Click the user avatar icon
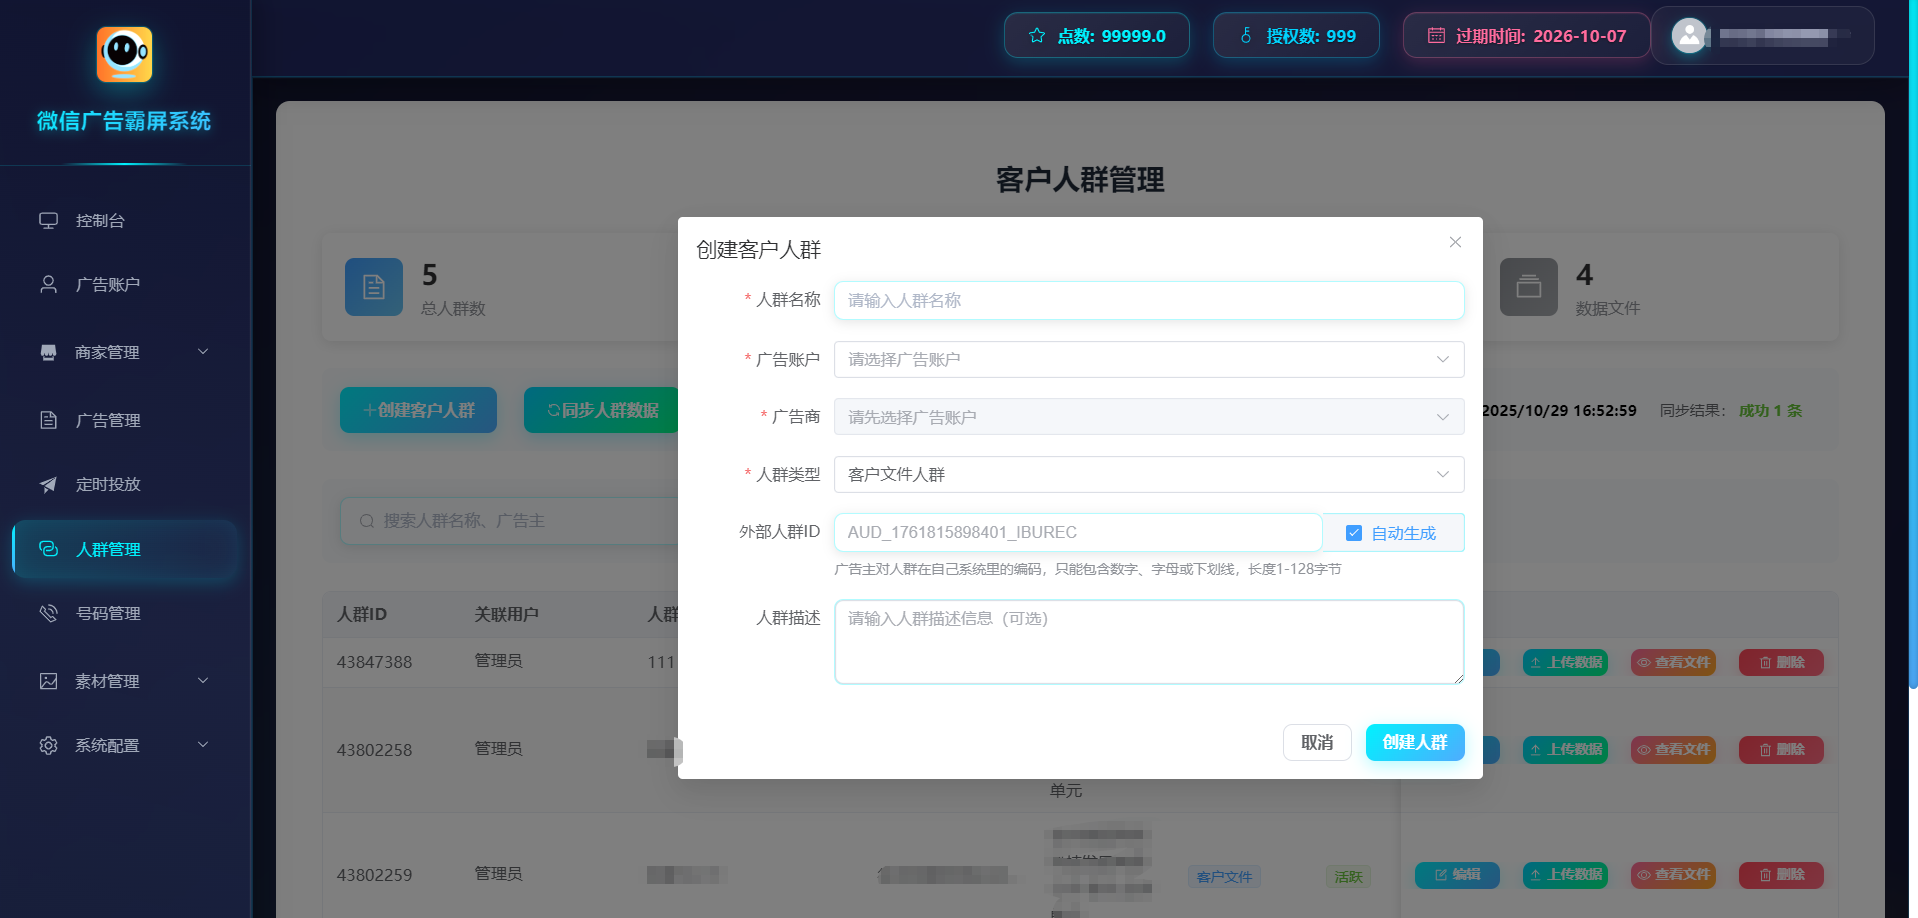Viewport: 1918px width, 918px height. point(1689,36)
